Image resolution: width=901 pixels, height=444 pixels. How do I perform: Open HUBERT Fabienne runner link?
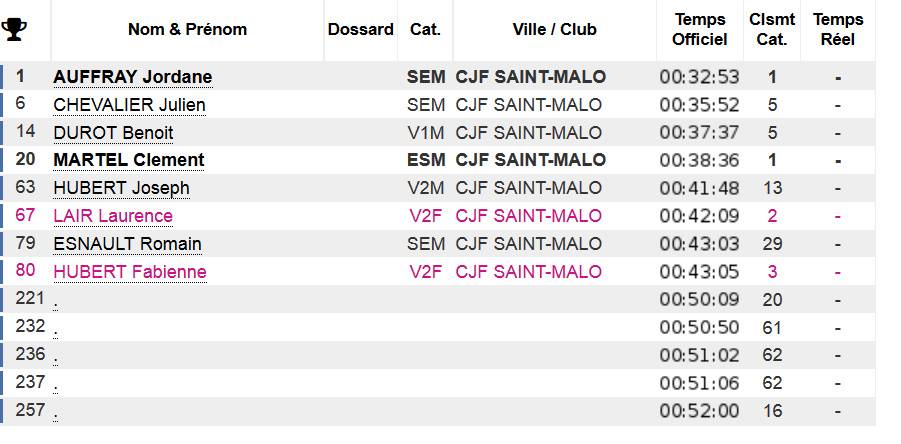130,272
